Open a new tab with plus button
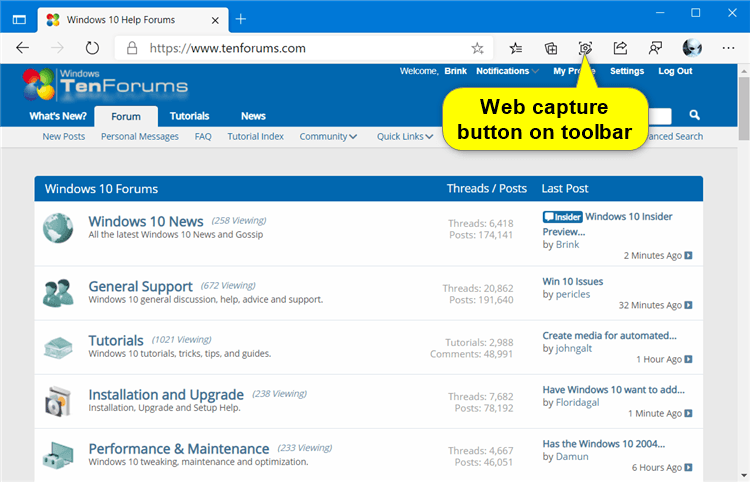750x482 pixels. pyautogui.click(x=241, y=19)
